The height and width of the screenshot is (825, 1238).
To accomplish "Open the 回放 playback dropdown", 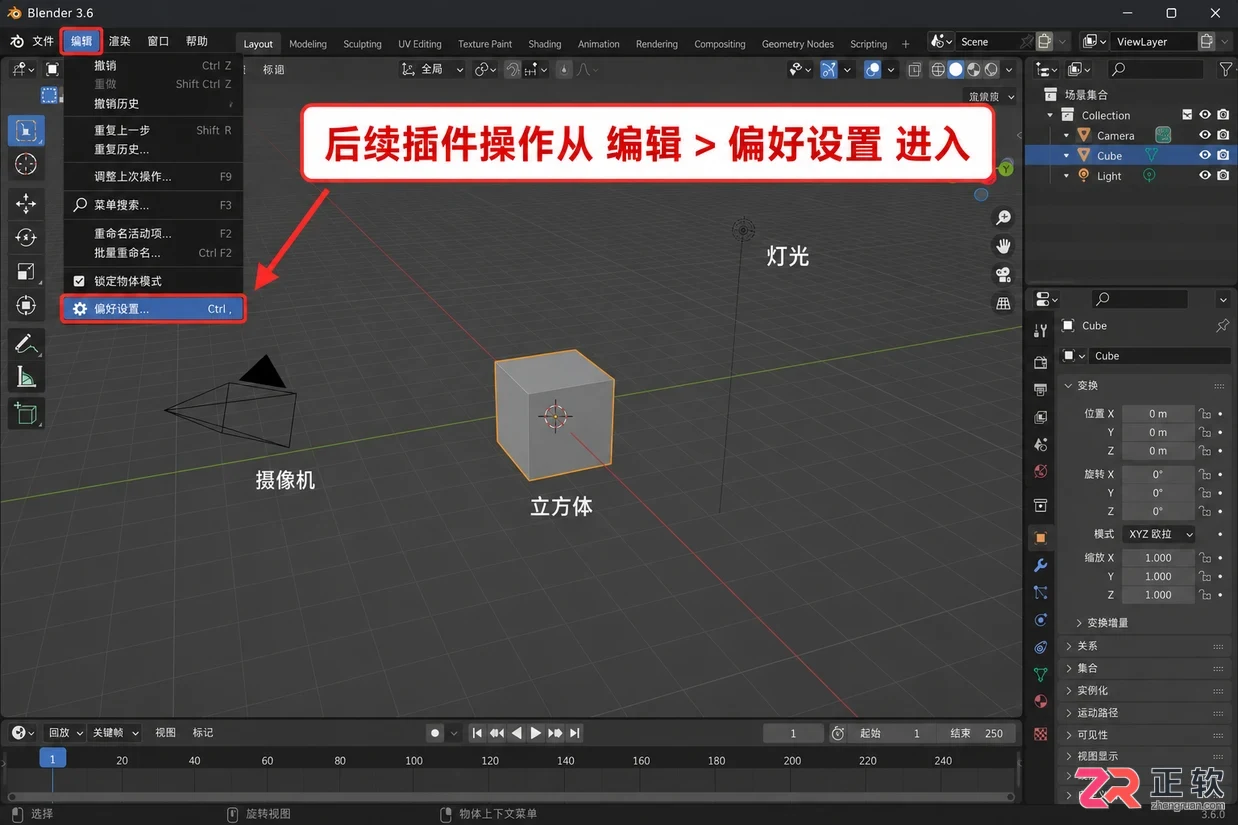I will tap(64, 733).
